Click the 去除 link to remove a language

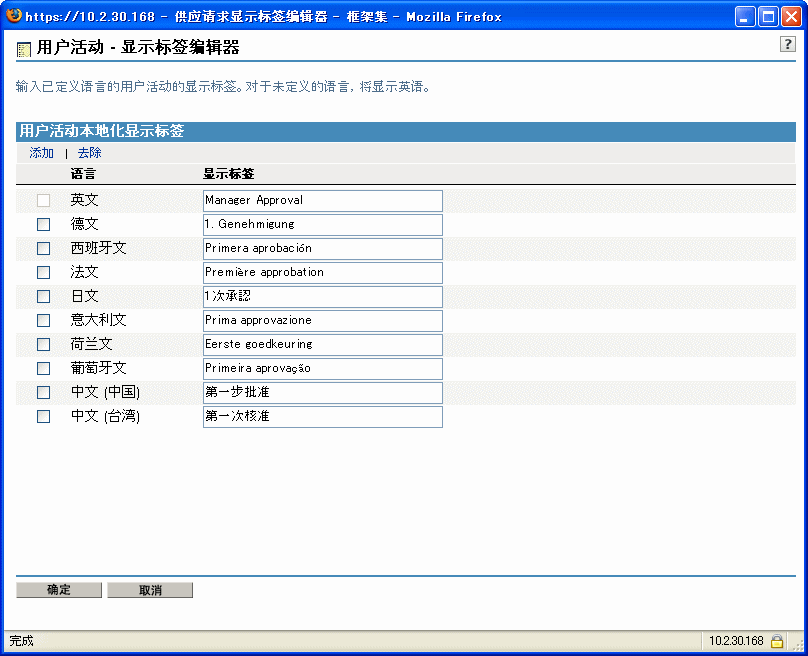click(88, 152)
